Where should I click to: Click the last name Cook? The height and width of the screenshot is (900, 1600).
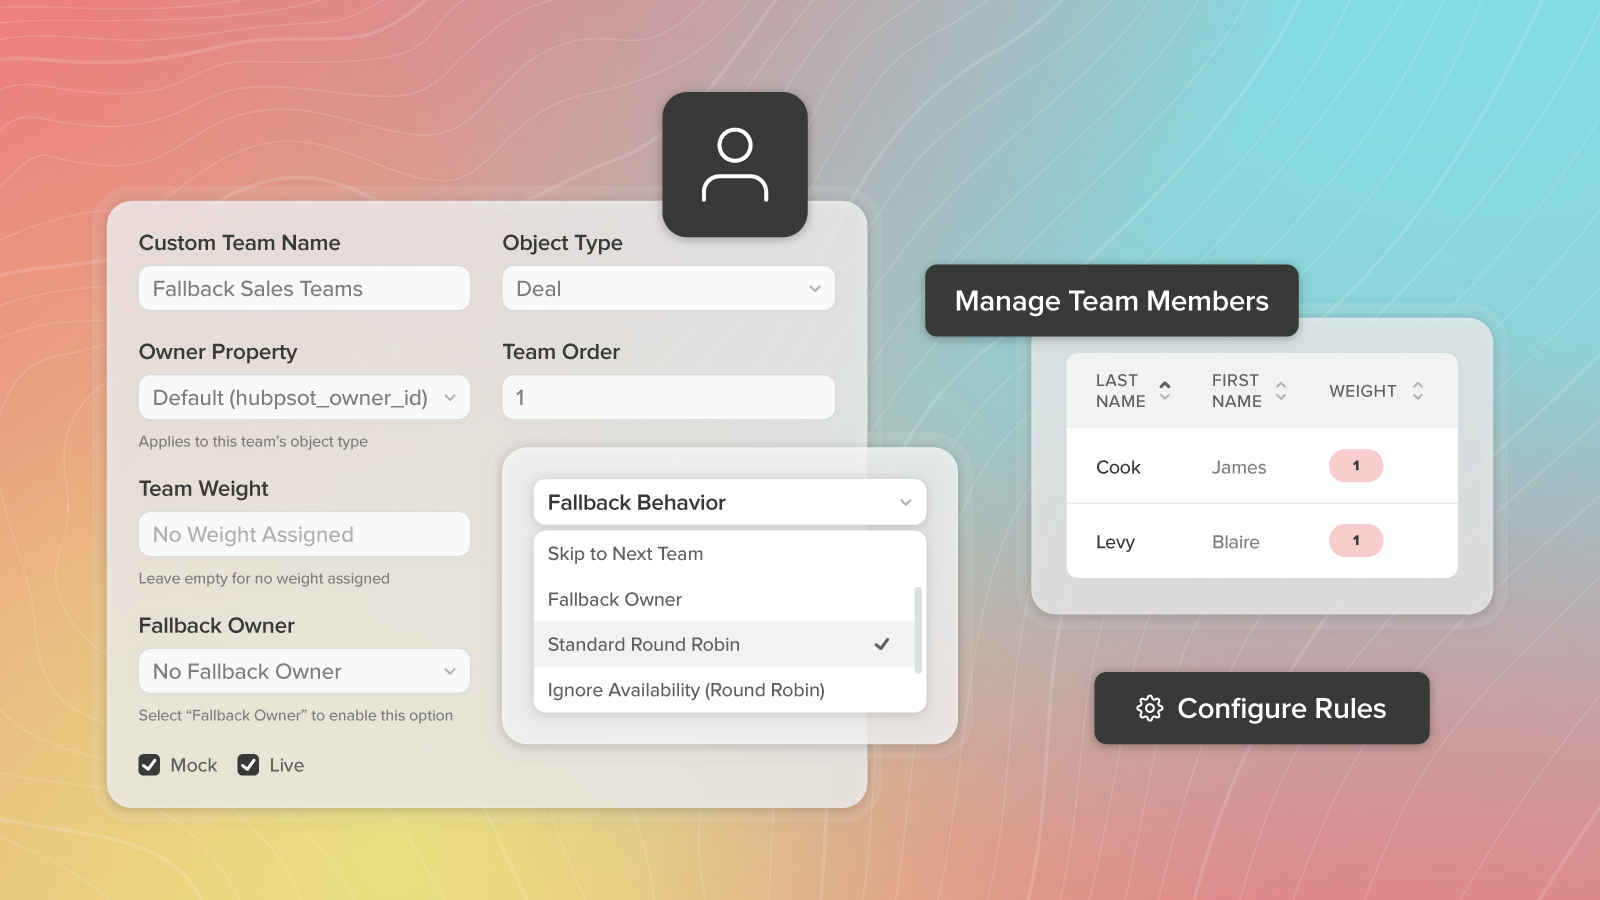tap(1118, 467)
